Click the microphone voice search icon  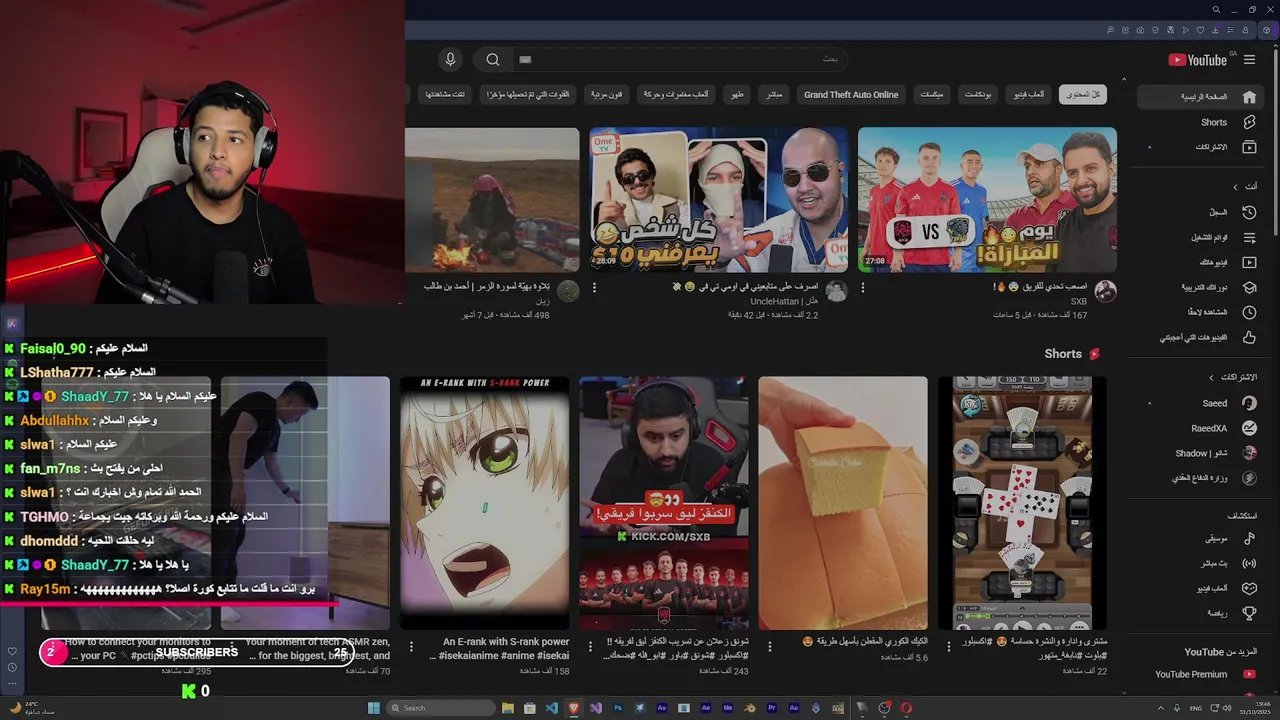pos(450,60)
